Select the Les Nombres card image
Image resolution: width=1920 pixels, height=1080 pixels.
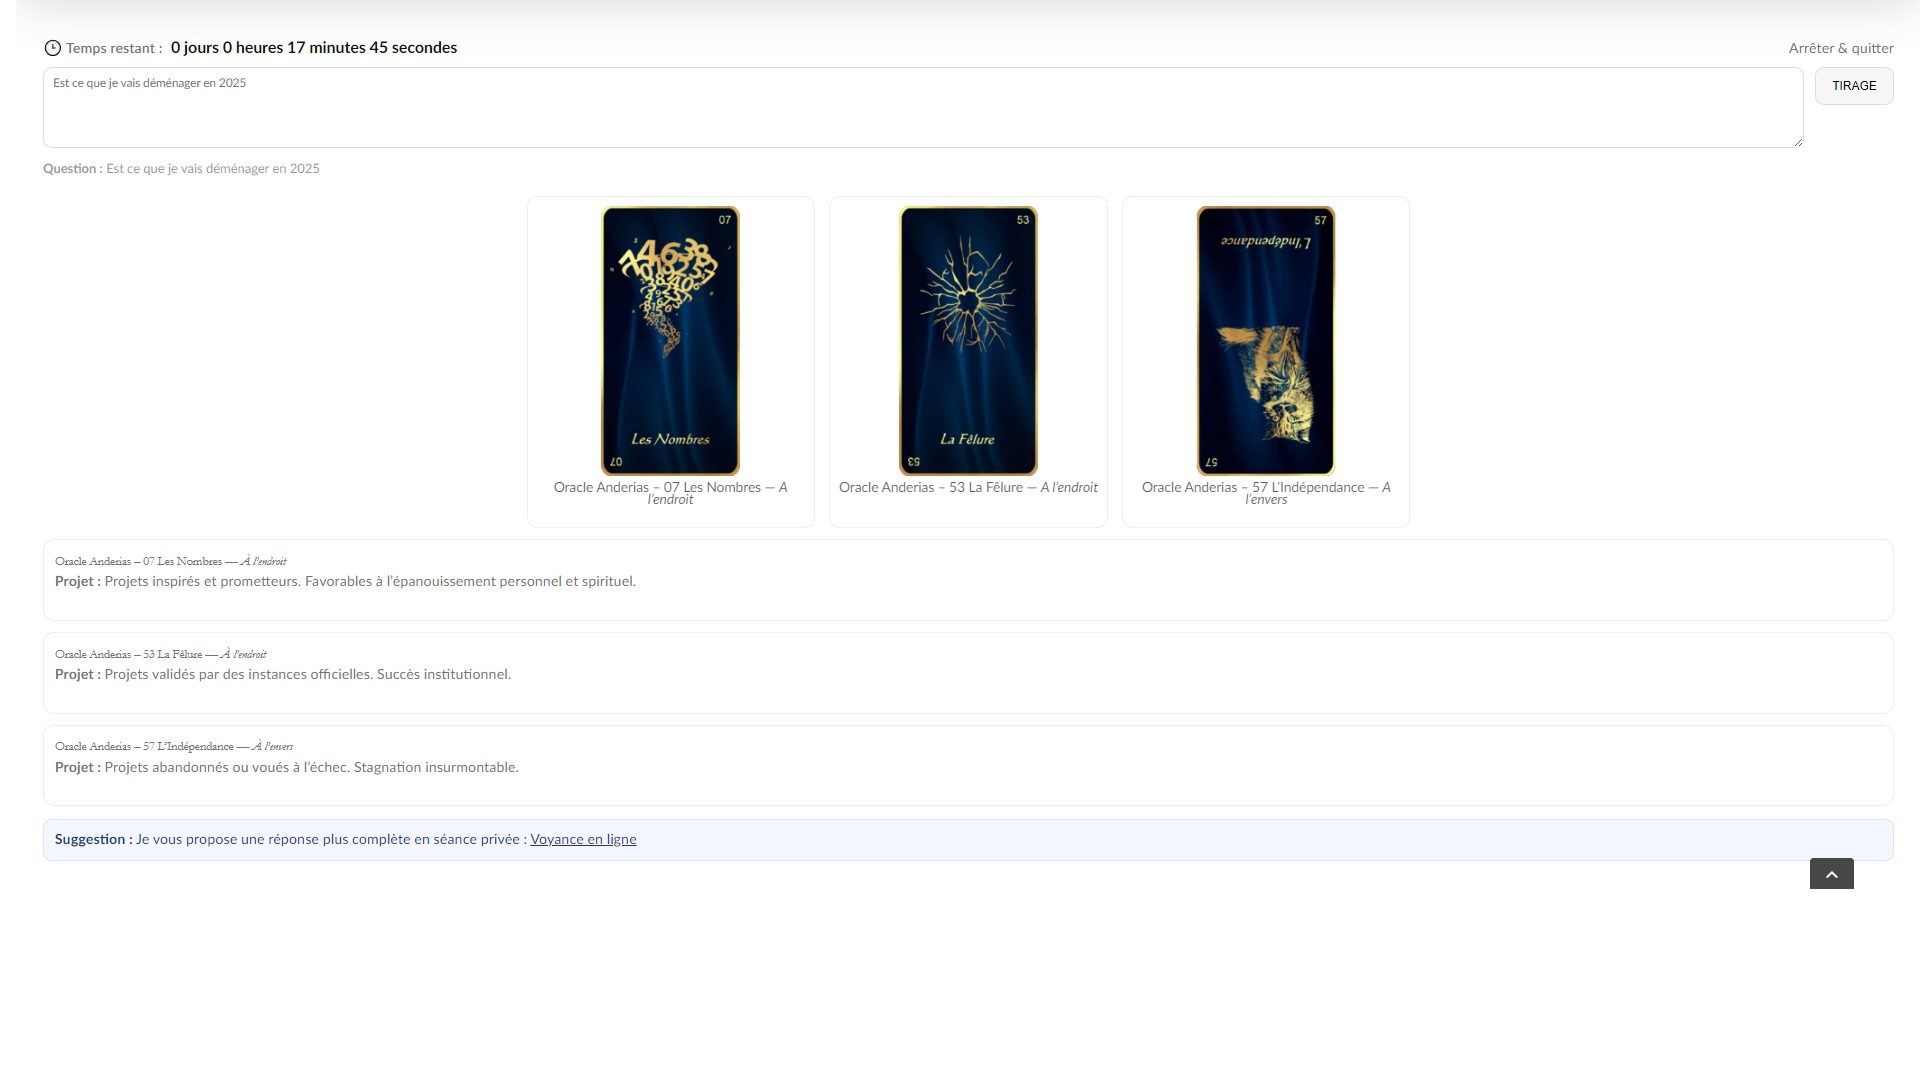tap(670, 341)
